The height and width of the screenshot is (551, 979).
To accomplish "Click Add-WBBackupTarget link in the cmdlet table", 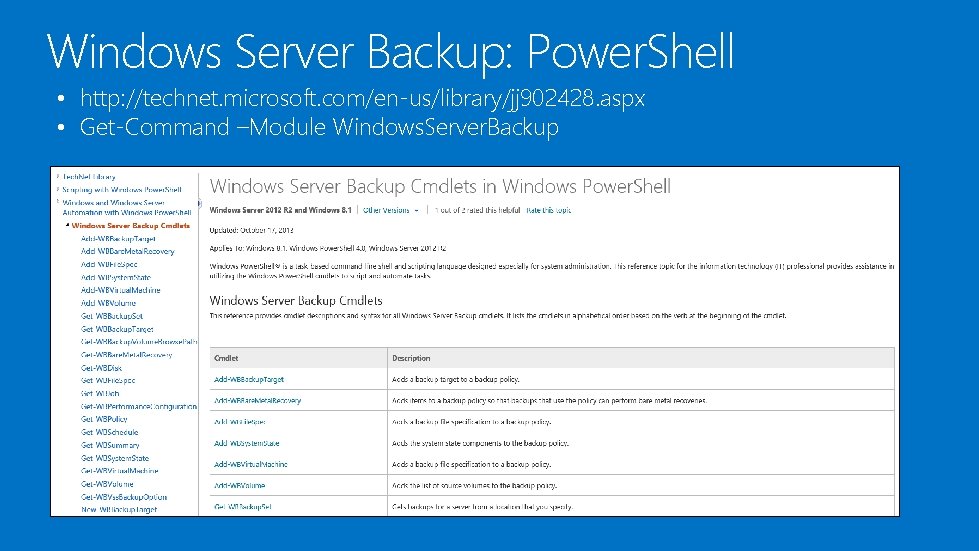I will [249, 379].
